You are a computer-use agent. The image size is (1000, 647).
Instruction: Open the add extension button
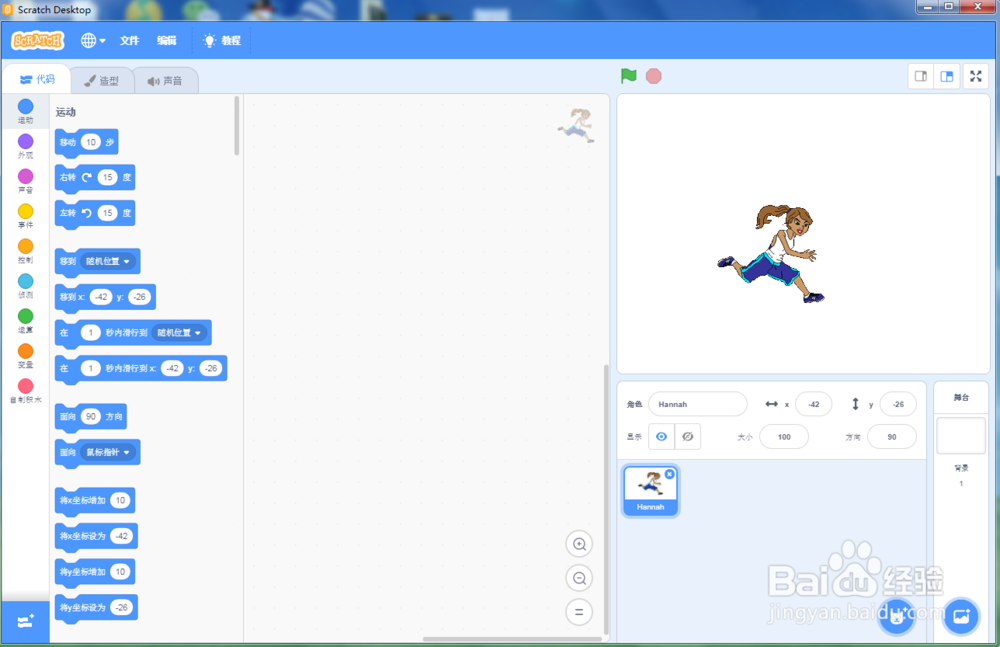pos(26,621)
